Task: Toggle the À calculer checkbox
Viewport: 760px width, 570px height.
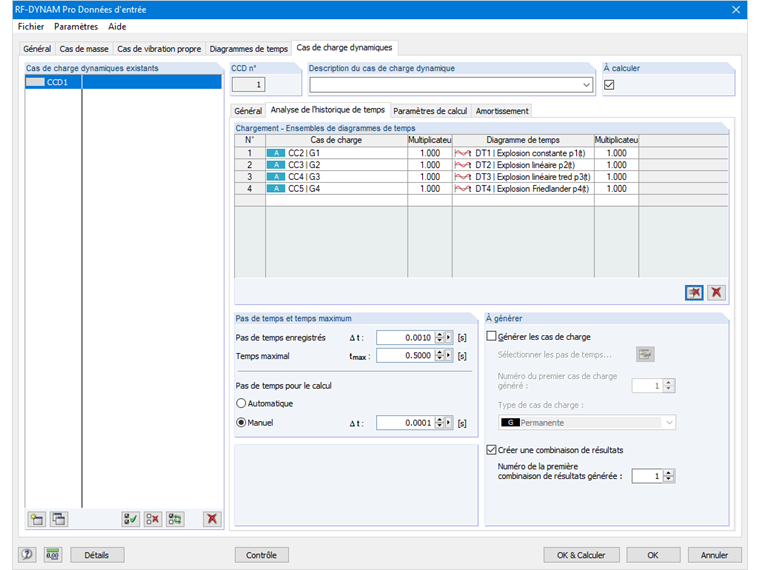Action: tap(609, 85)
